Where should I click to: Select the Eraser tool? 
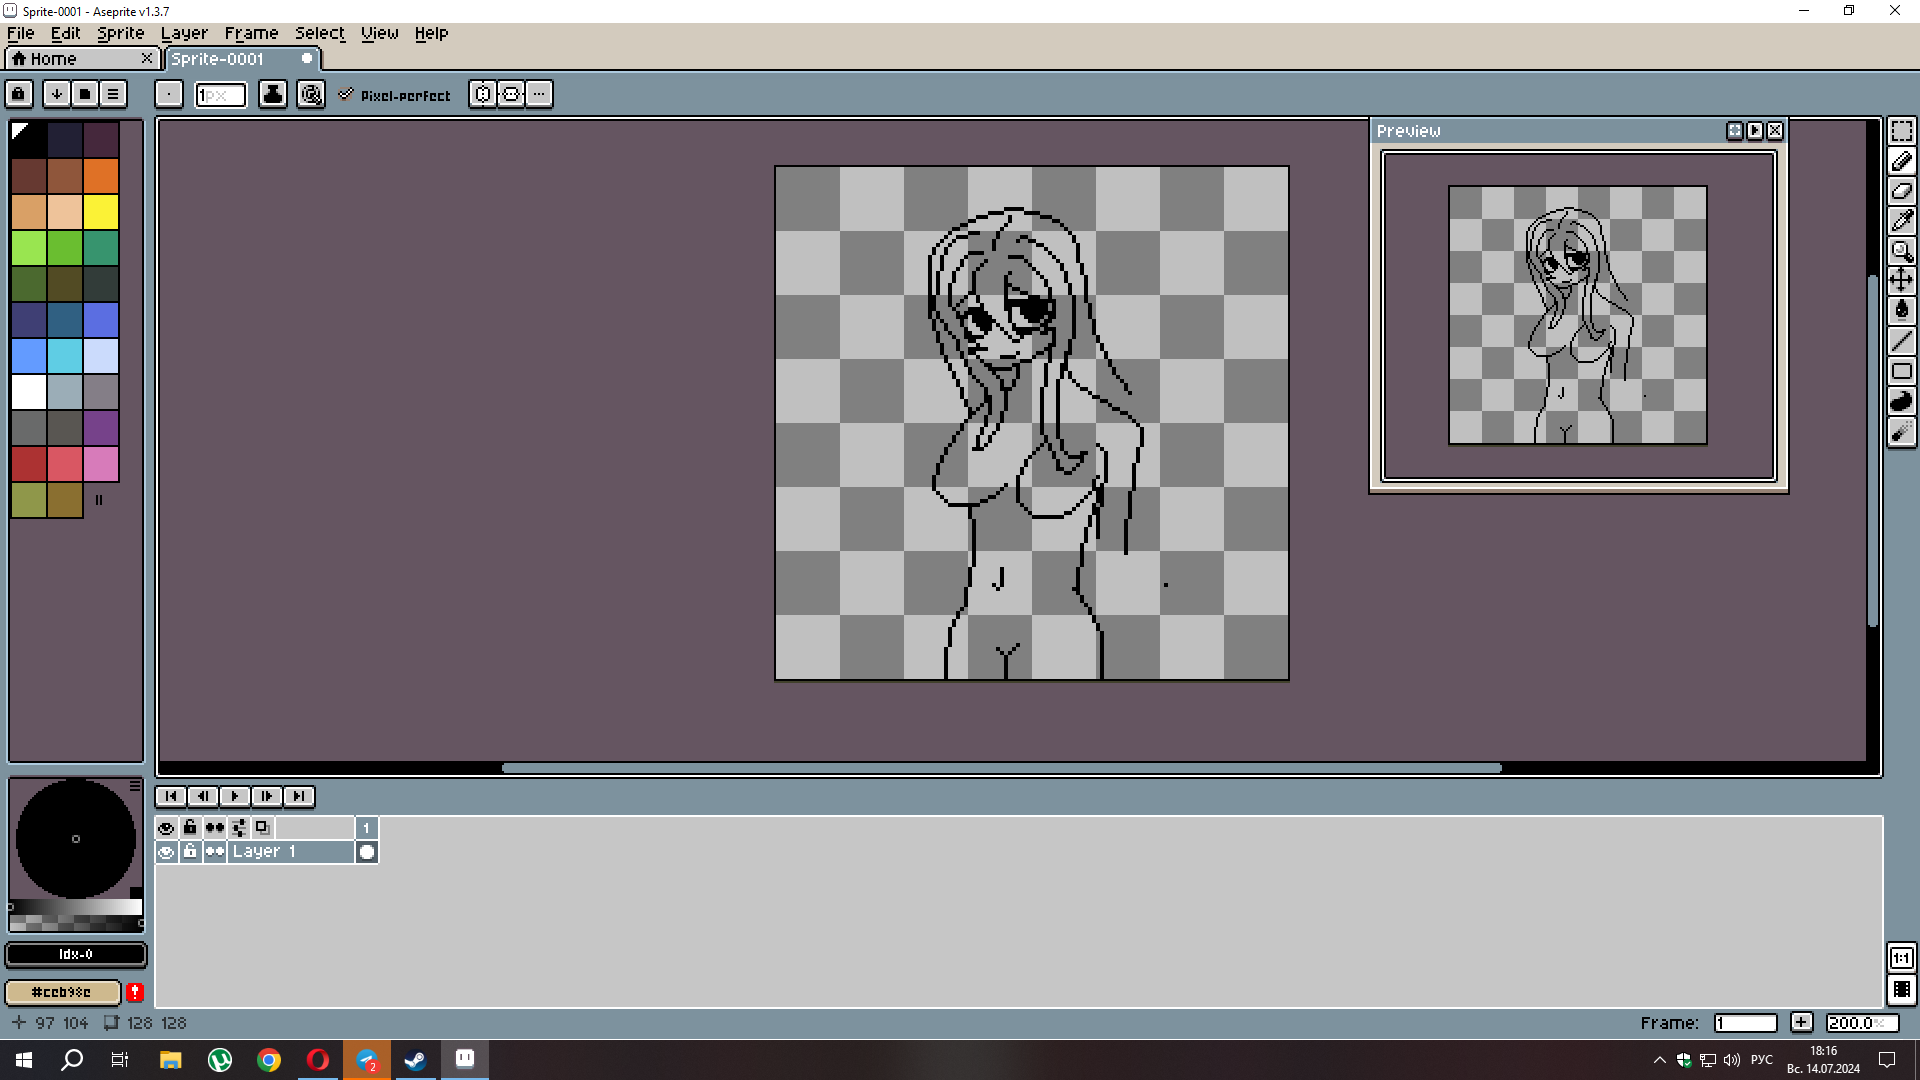[1901, 190]
